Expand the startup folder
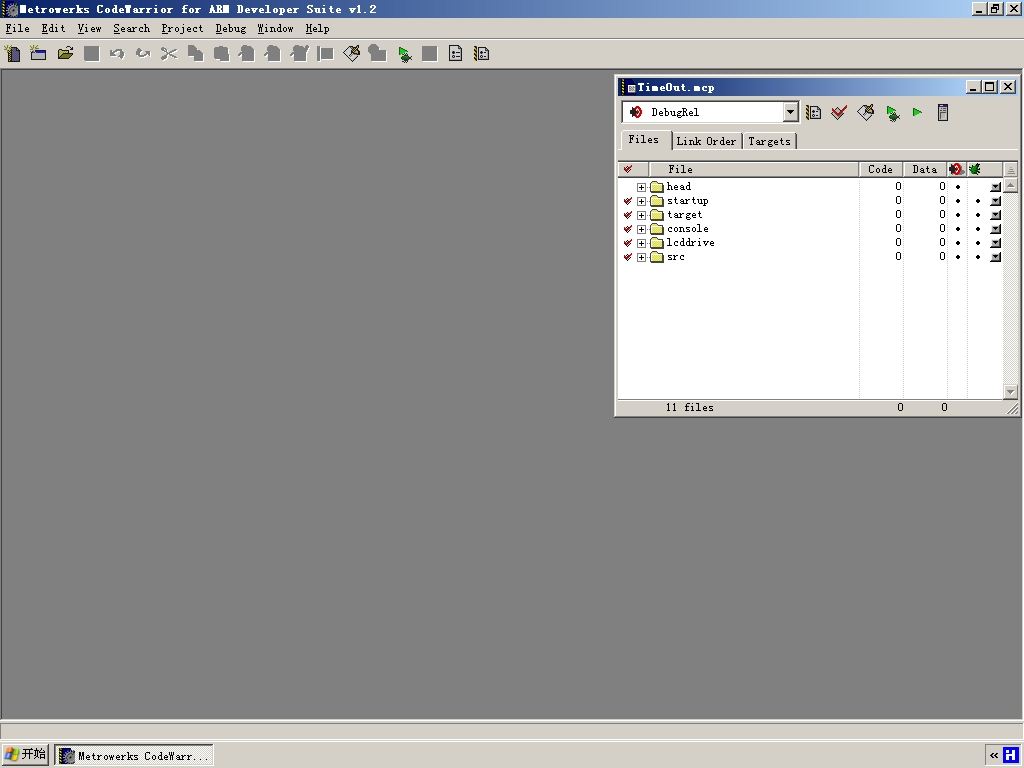 (641, 201)
